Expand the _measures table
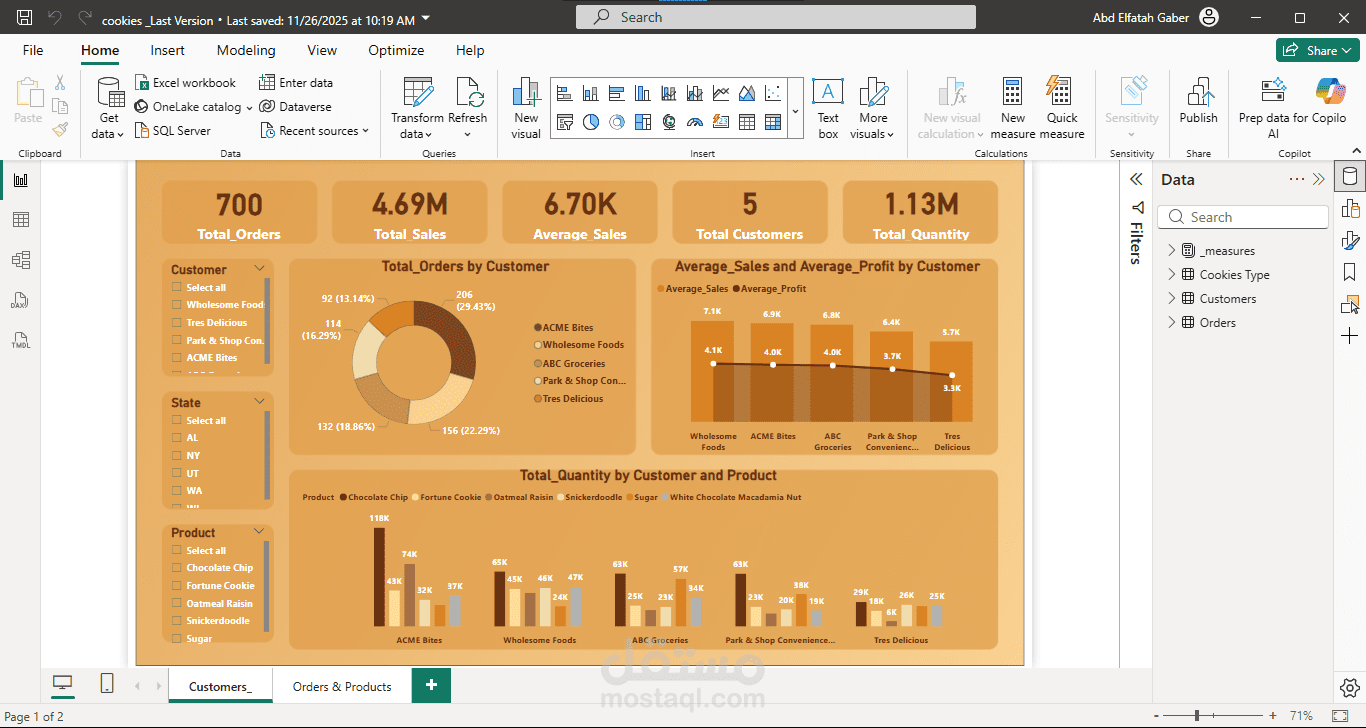The width and height of the screenshot is (1366, 728). point(1172,250)
